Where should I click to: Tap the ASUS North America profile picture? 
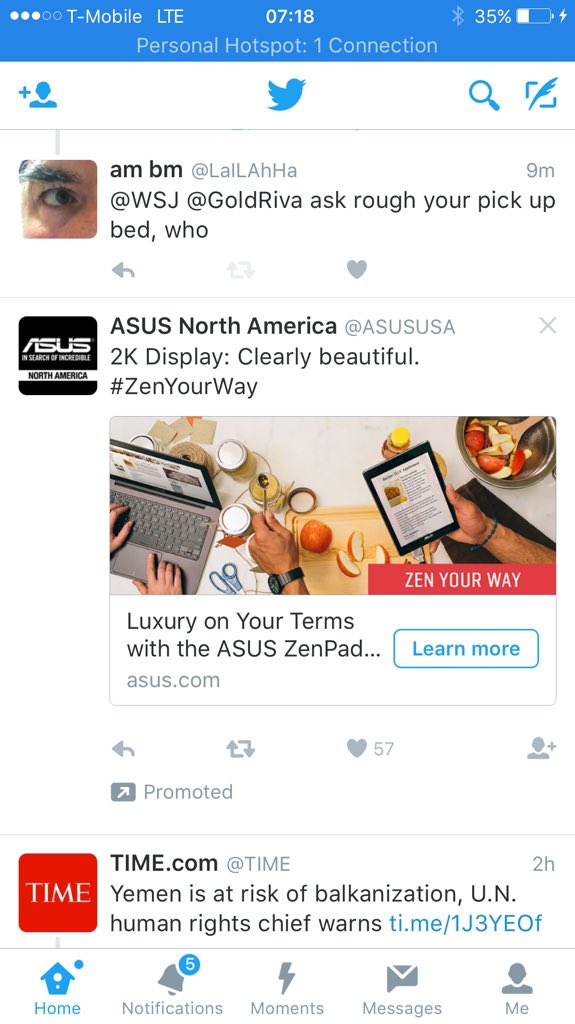tap(58, 356)
